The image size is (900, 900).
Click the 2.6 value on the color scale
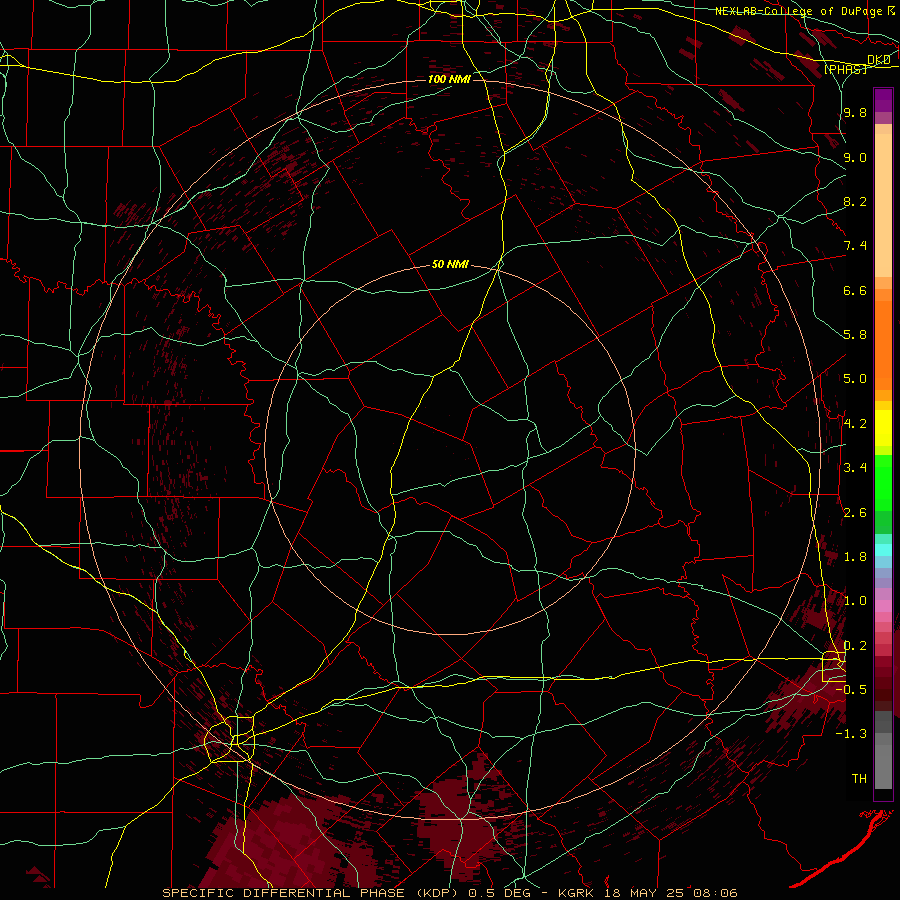pyautogui.click(x=855, y=513)
